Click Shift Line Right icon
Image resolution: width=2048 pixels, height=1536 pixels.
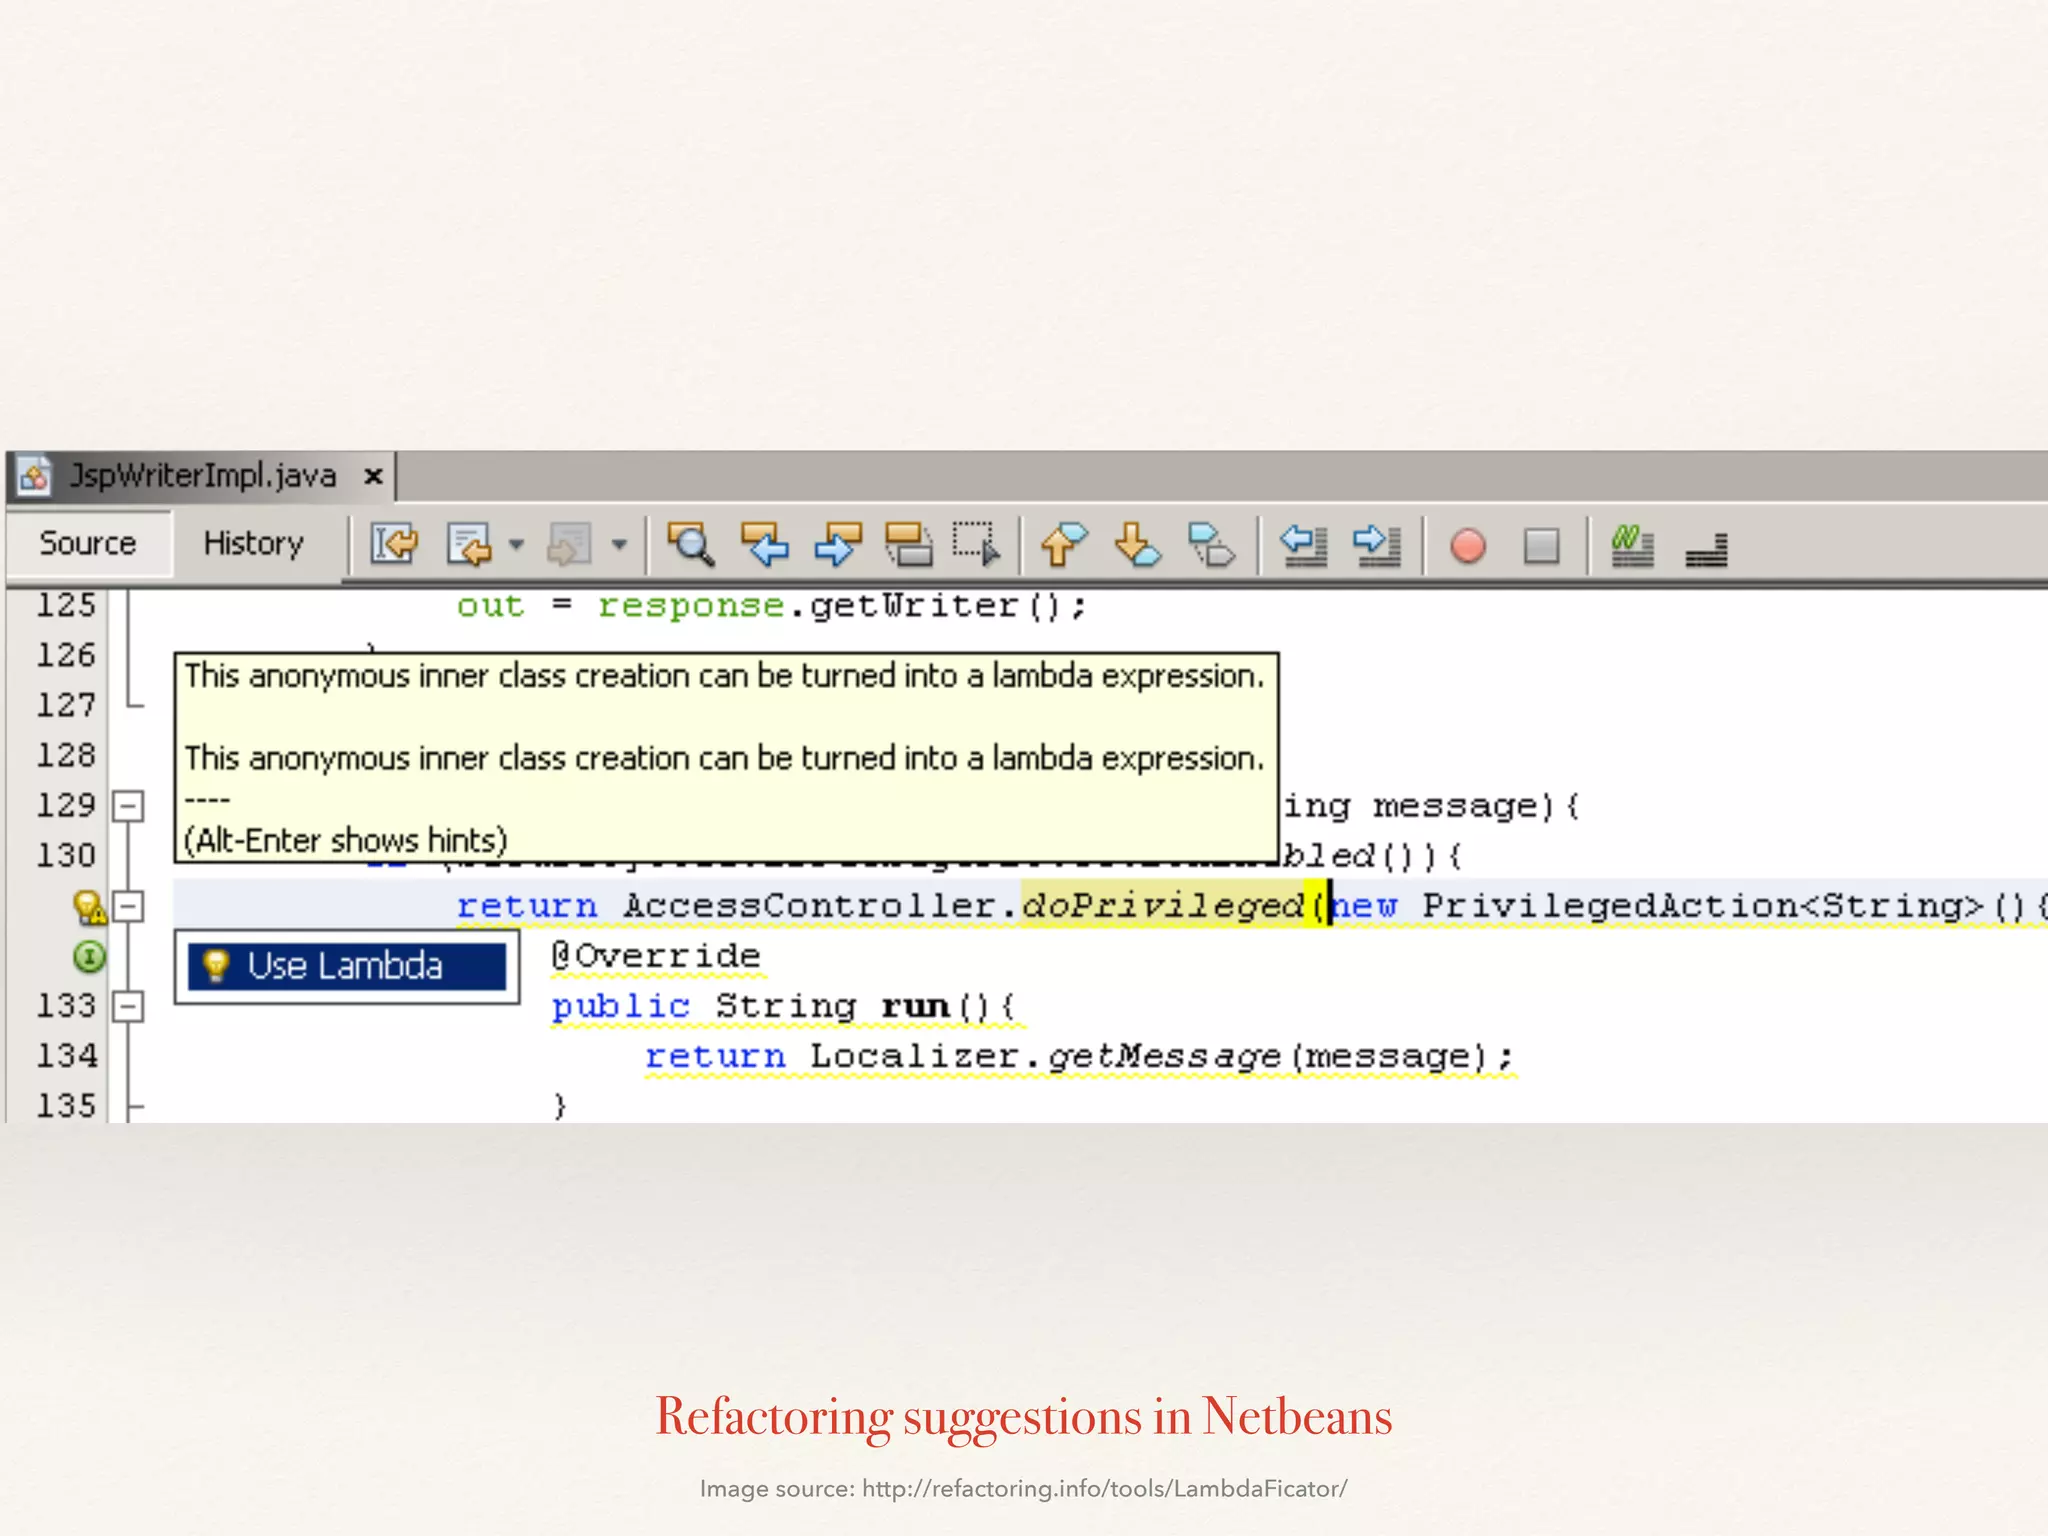(1377, 545)
